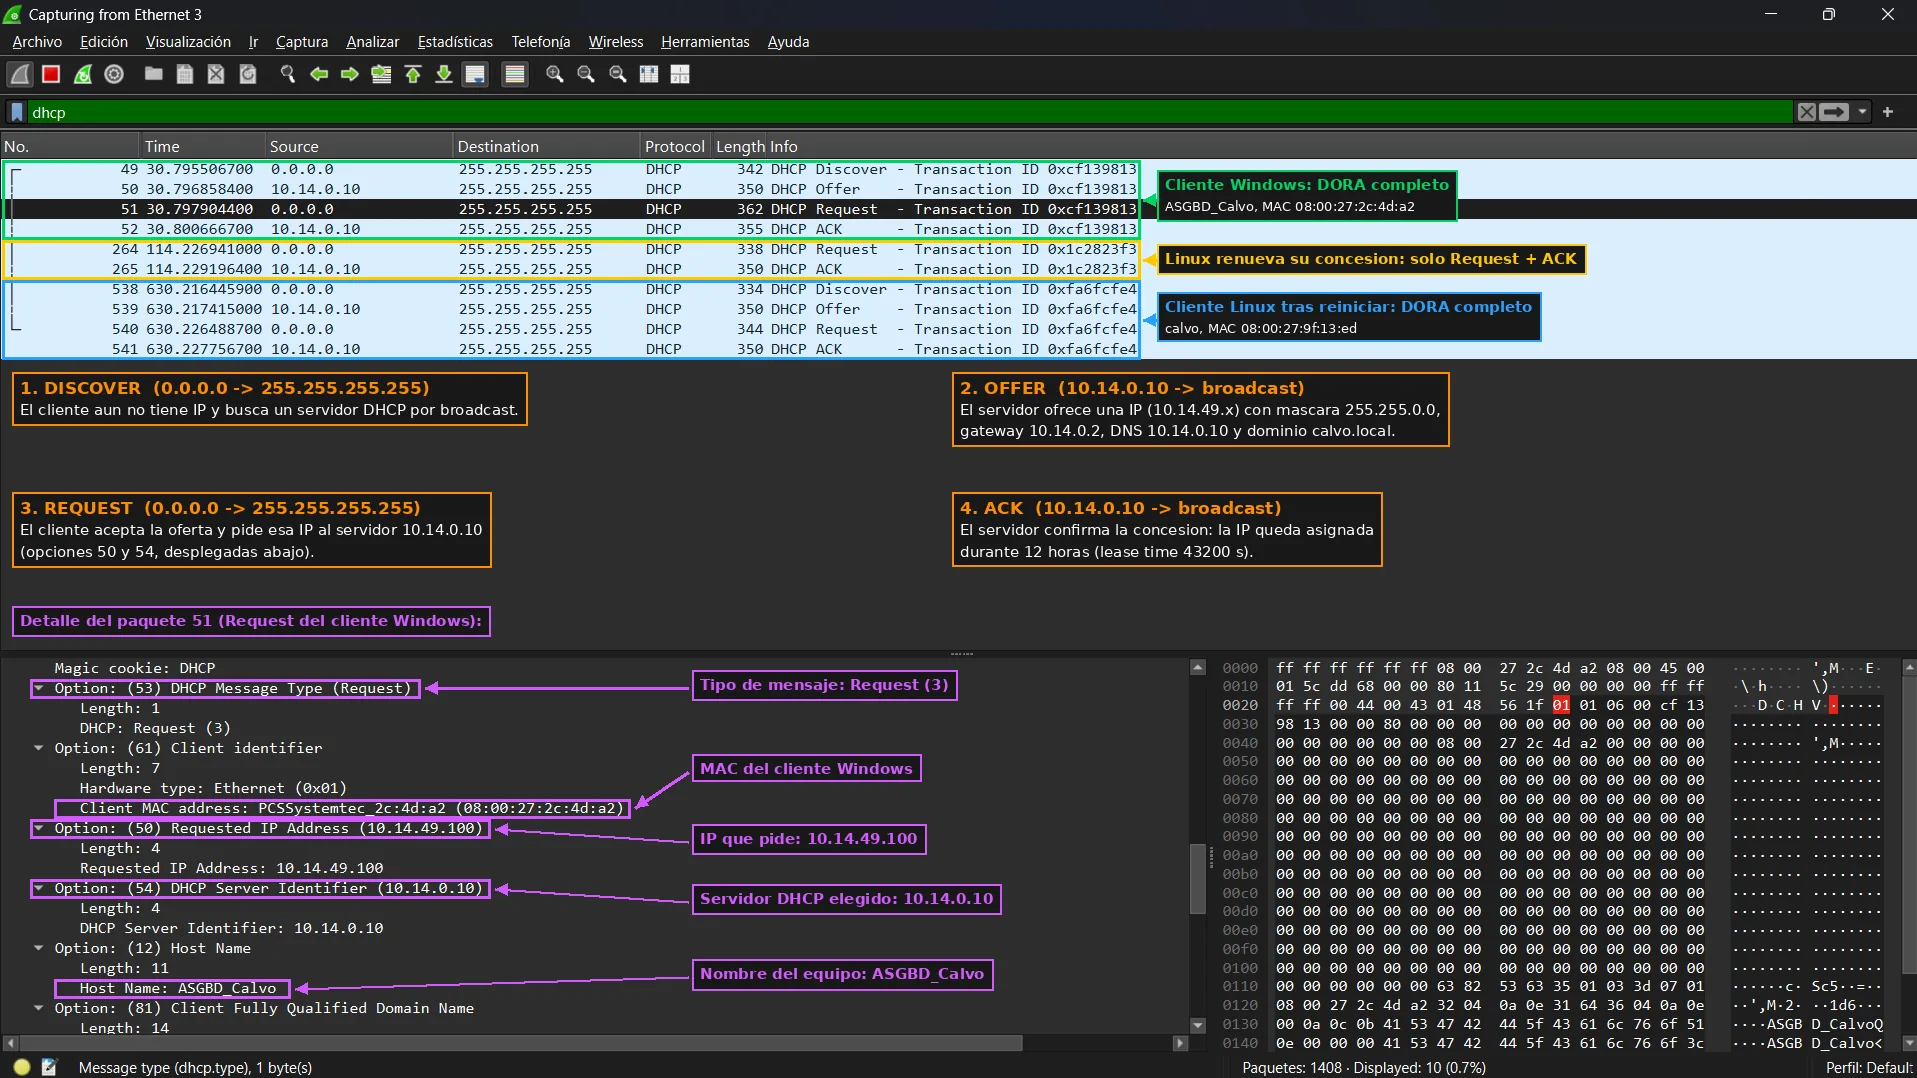
Task: Clear the dhcp display filter
Action: [1806, 112]
